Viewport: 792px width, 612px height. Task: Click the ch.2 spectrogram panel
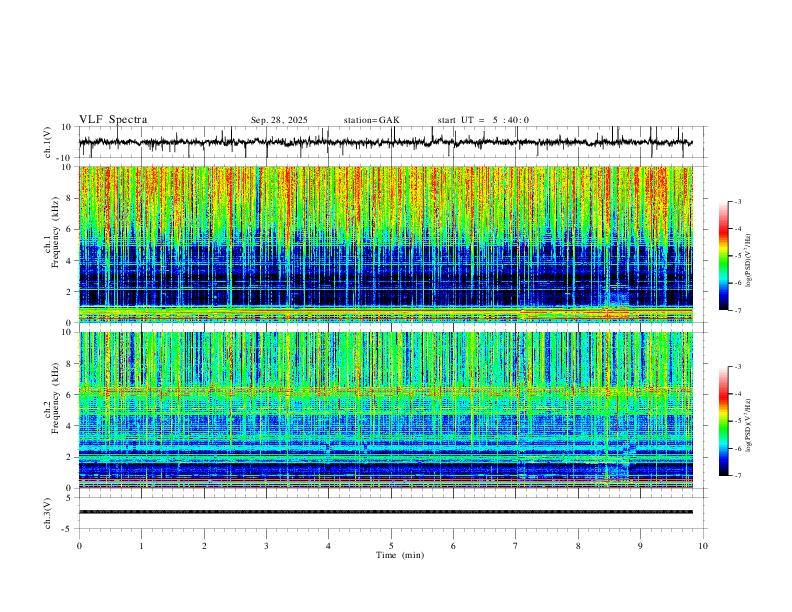pos(386,410)
